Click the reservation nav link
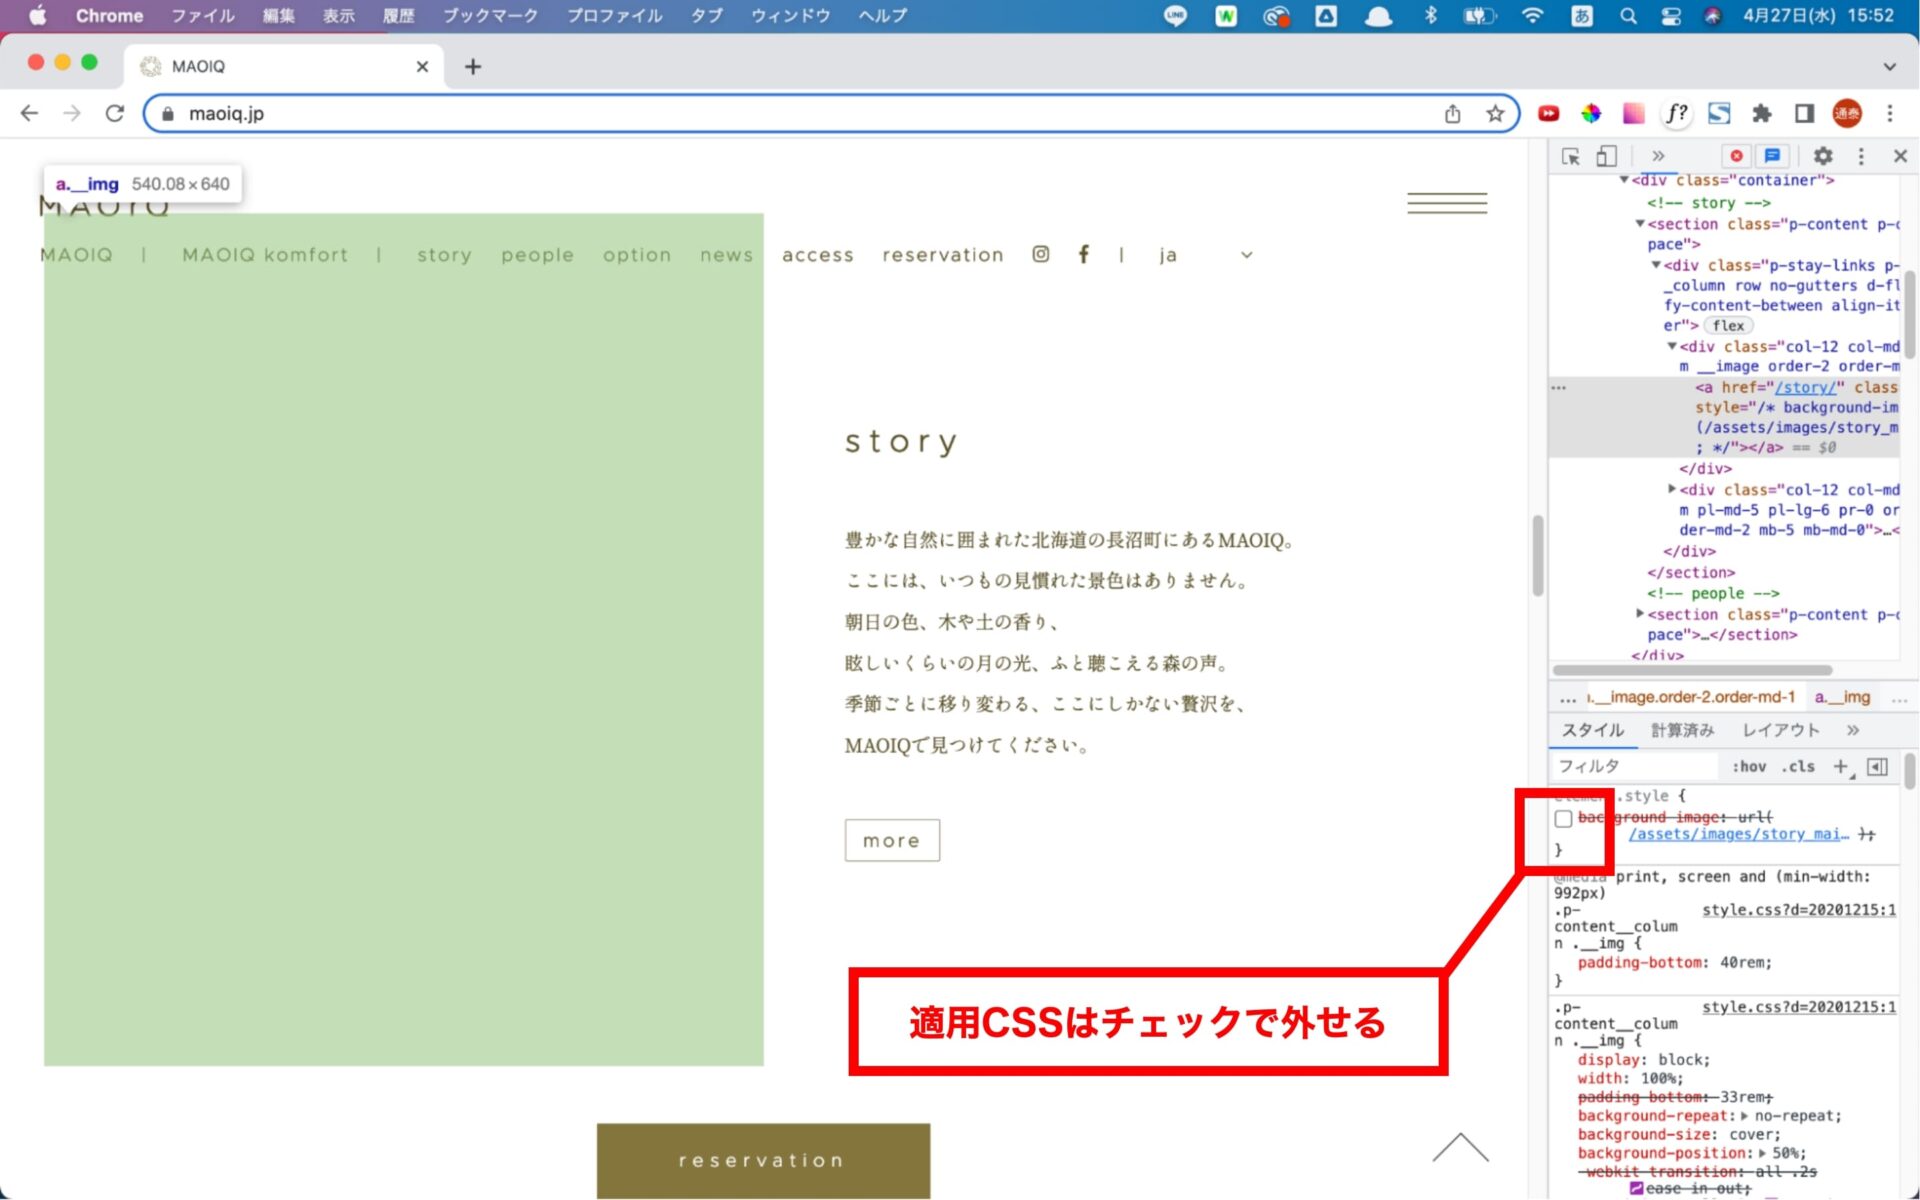This screenshot has width=1920, height=1200. point(942,255)
